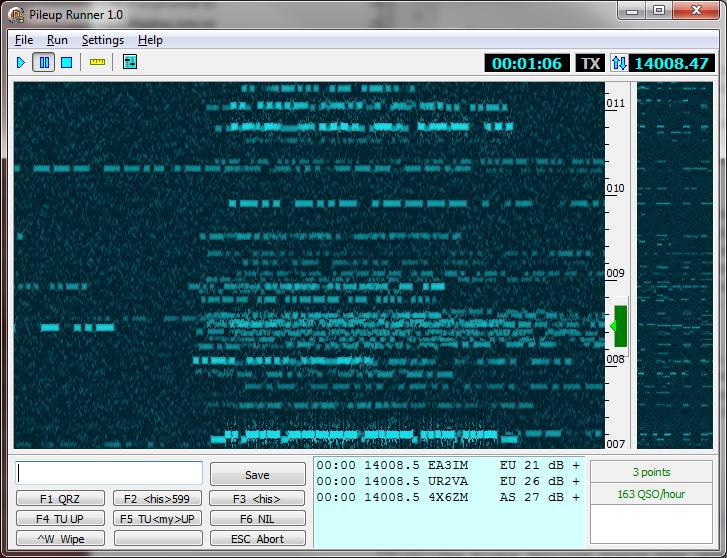Open the Settings menu
Image resolution: width=727 pixels, height=558 pixels.
click(103, 40)
